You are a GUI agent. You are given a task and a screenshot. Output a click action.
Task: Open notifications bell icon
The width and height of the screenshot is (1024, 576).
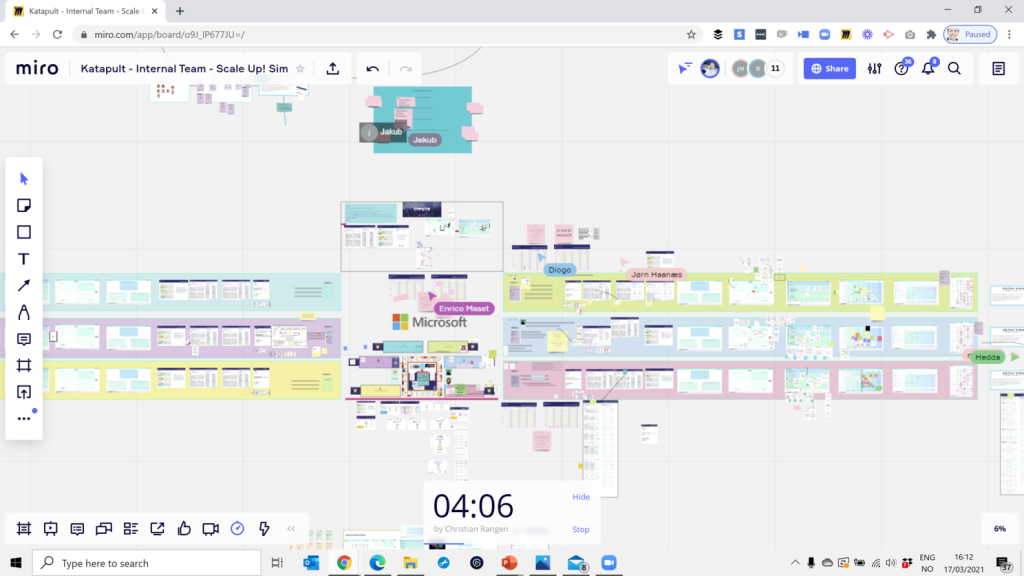[x=929, y=68]
